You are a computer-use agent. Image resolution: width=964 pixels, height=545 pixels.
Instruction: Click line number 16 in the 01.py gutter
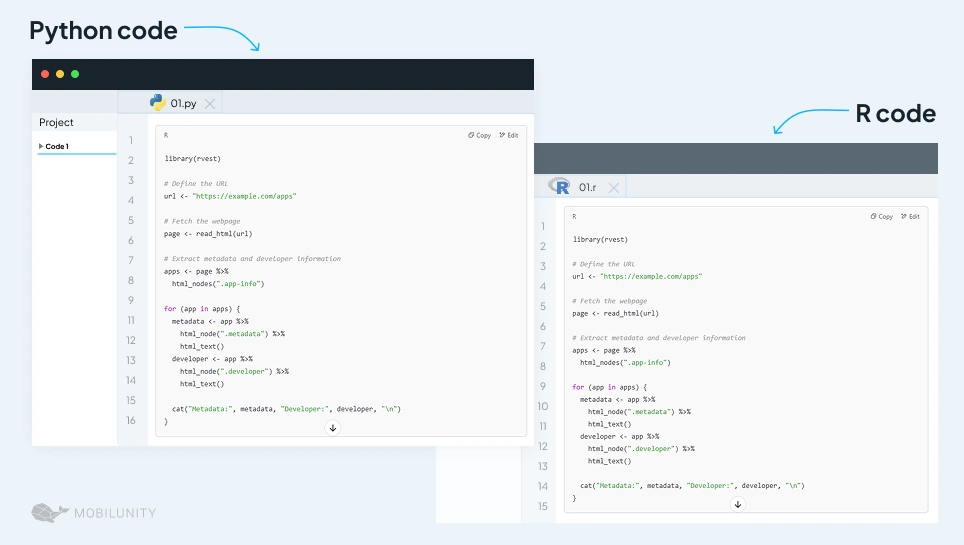(131, 420)
